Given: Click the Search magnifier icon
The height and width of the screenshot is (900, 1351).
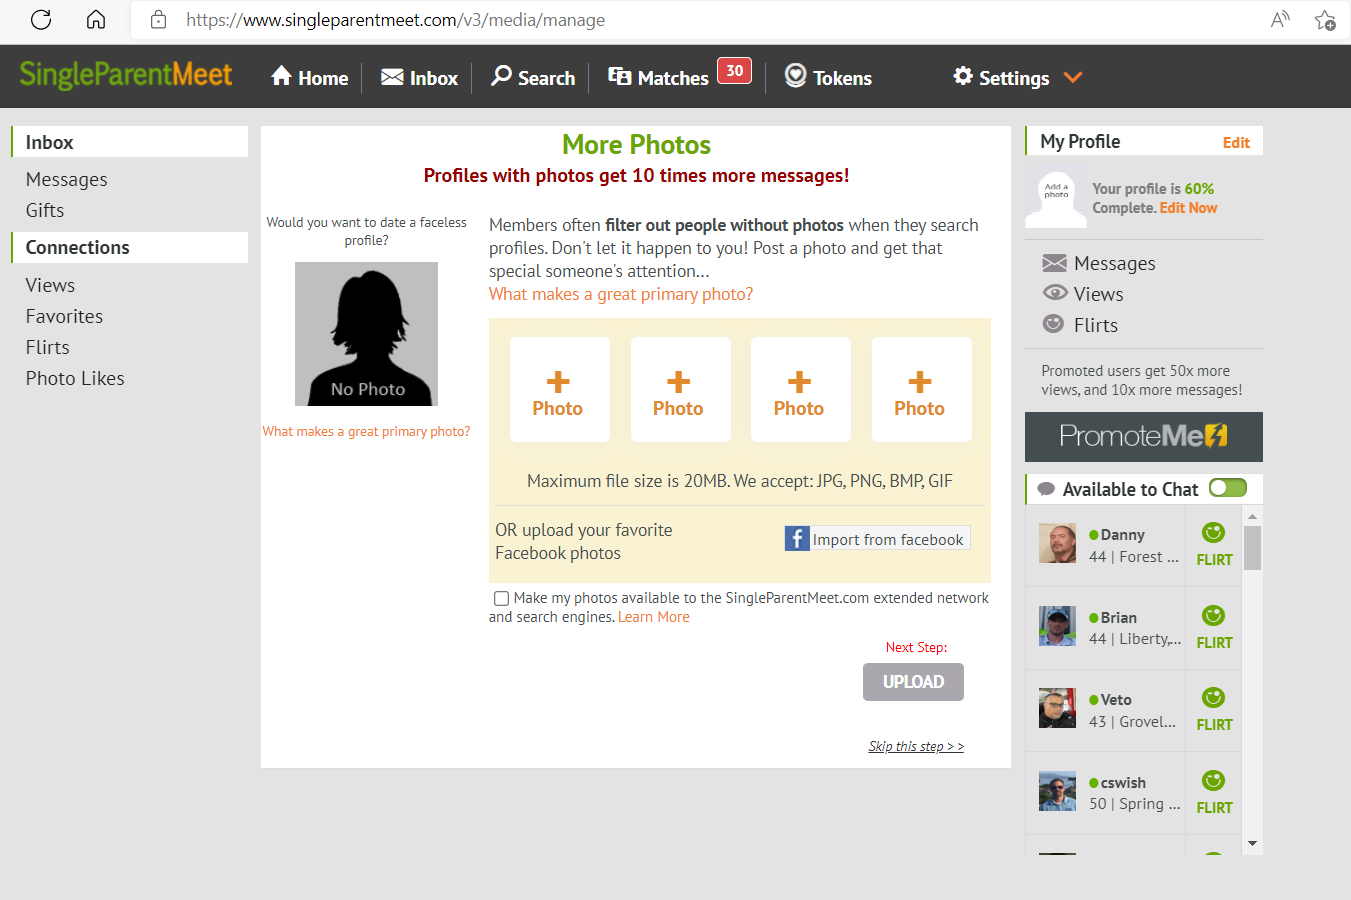Looking at the screenshot, I should pyautogui.click(x=501, y=76).
